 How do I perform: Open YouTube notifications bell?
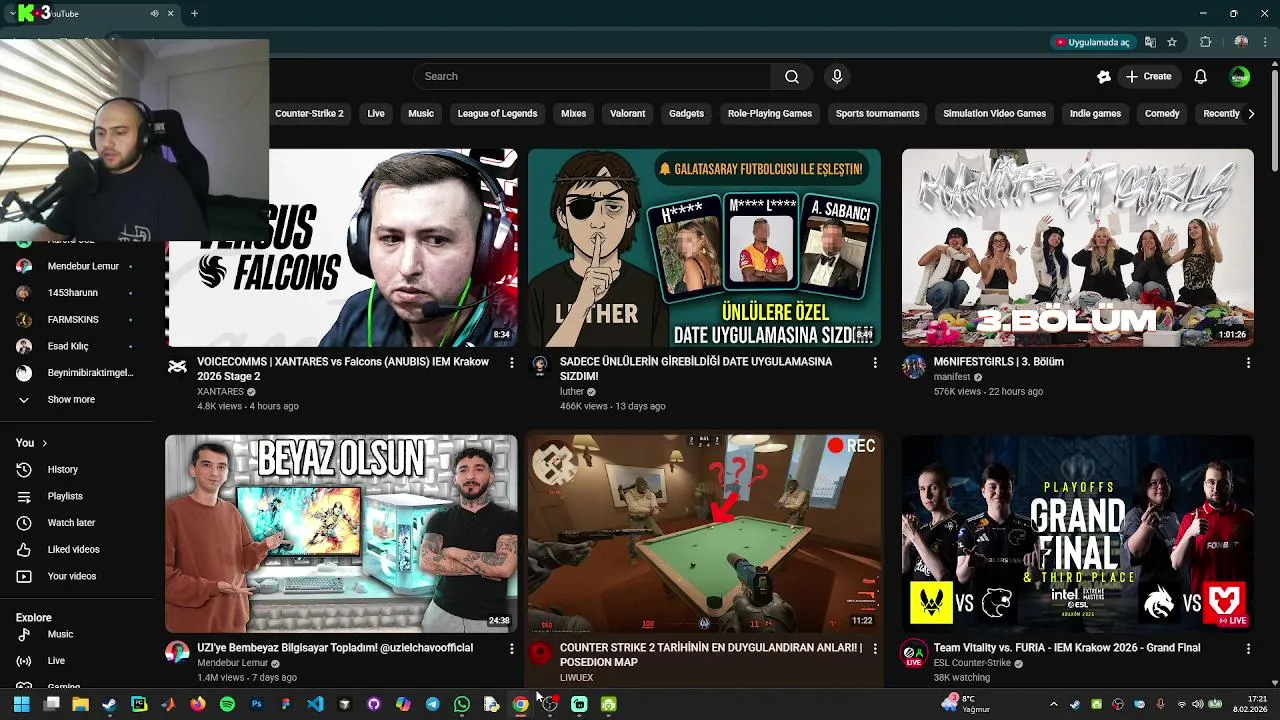point(1201,76)
